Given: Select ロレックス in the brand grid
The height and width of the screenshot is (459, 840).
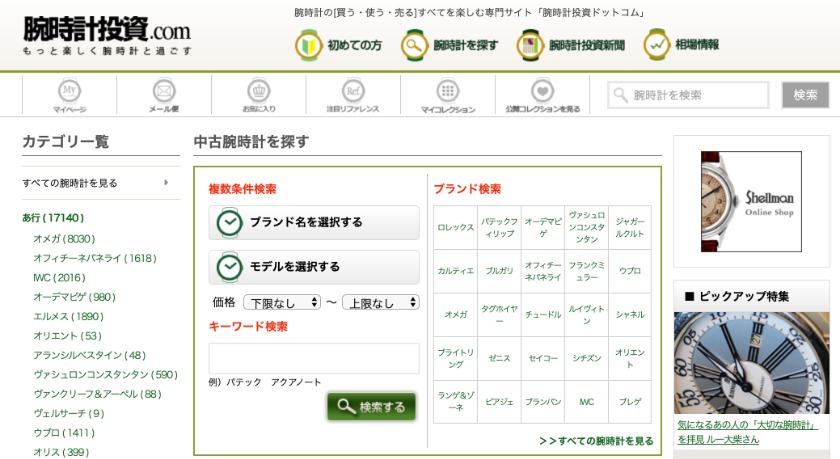Looking at the screenshot, I should [455, 228].
